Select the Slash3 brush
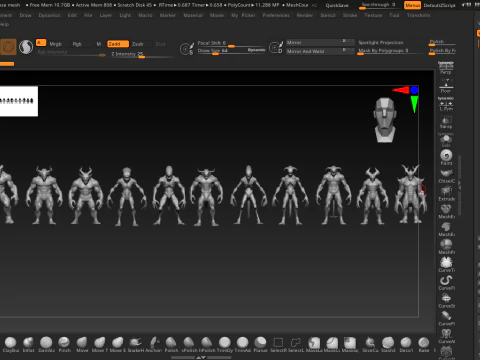This screenshot has height=360, width=480. [388, 343]
